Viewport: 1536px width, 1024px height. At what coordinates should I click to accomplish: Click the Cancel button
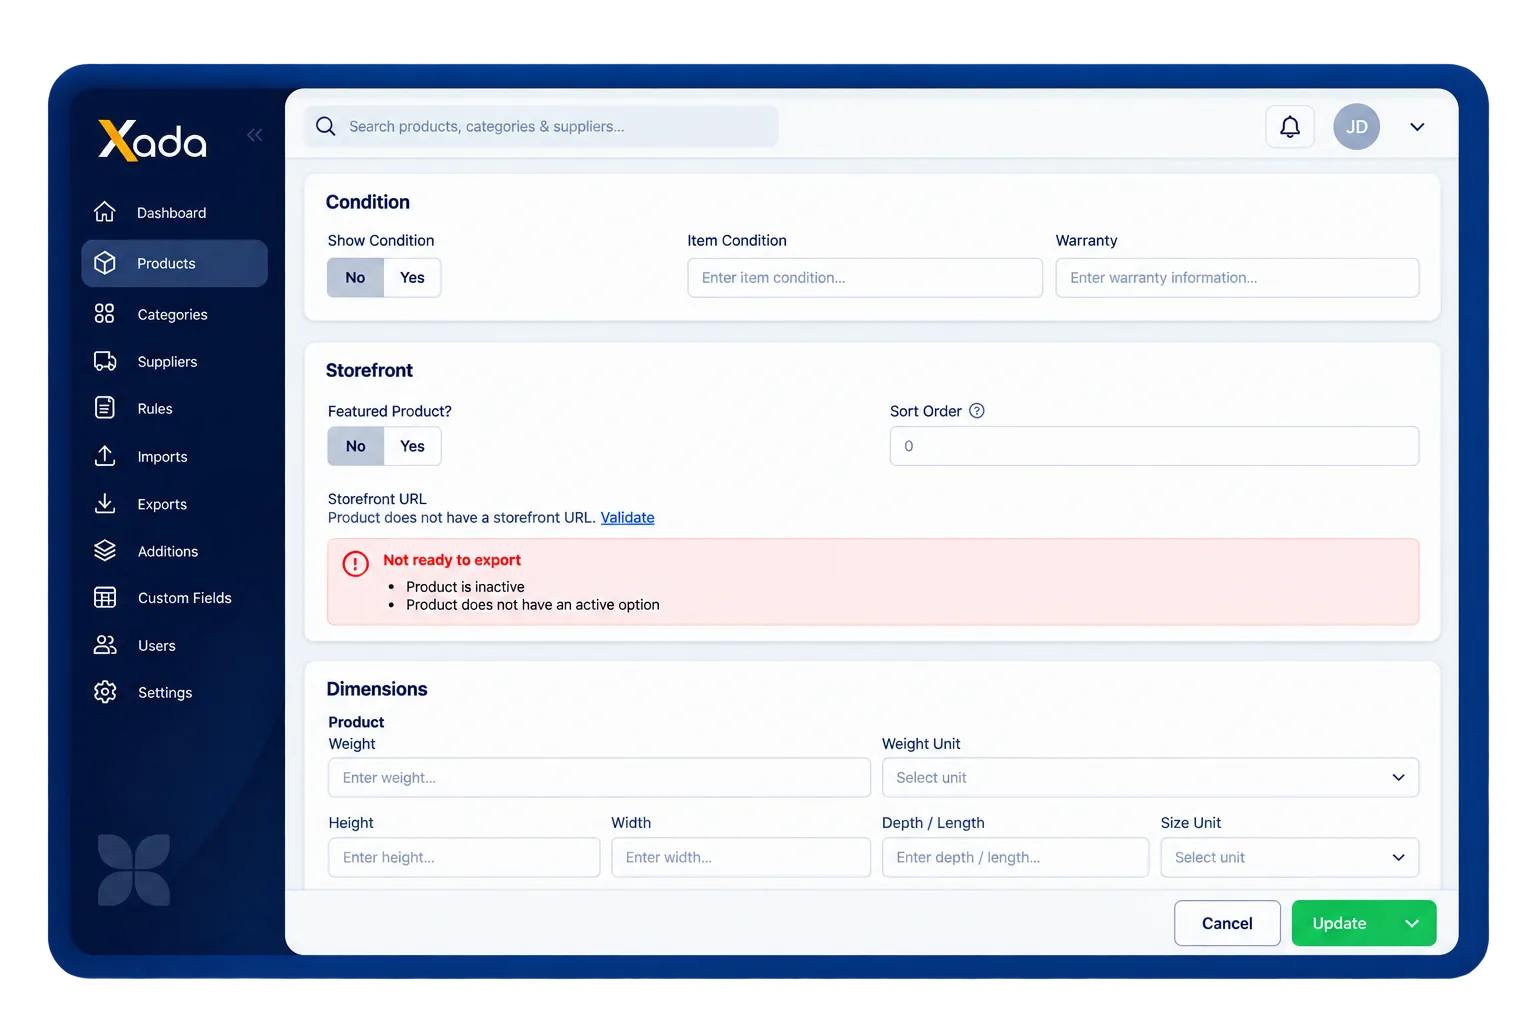tap(1227, 923)
